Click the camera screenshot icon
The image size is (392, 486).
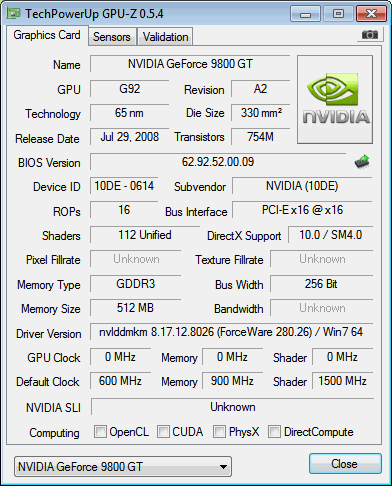click(369, 34)
